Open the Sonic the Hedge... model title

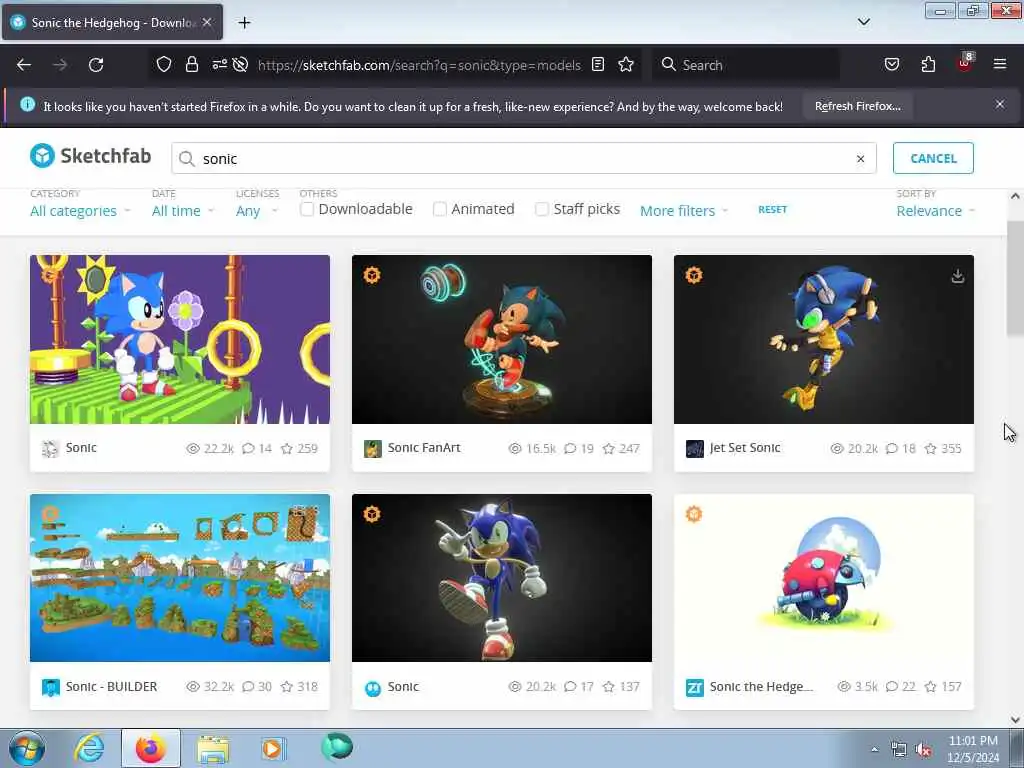click(761, 687)
